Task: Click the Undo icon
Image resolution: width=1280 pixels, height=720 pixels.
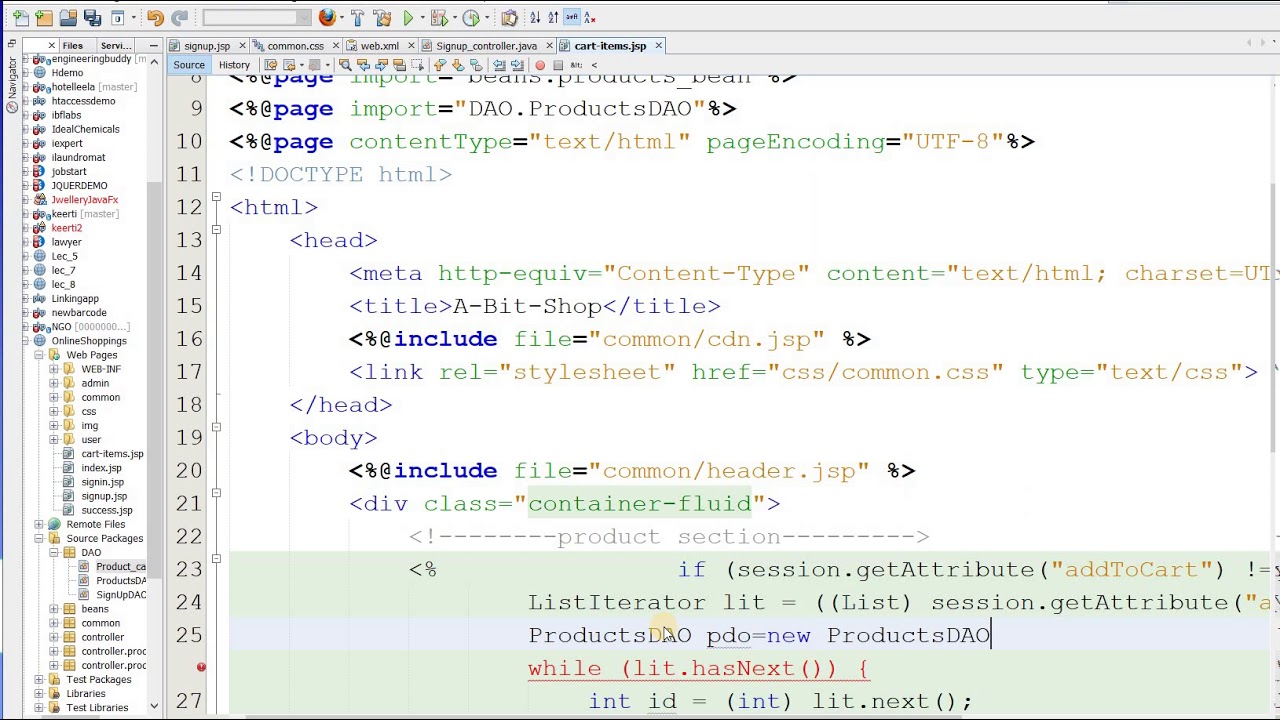Action: (155, 18)
